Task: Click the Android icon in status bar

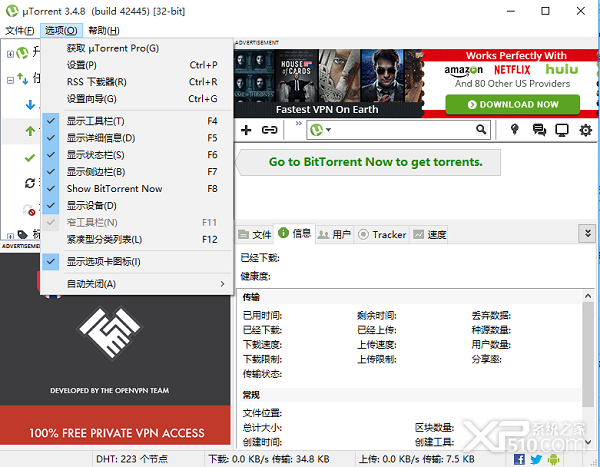Action: click(553, 459)
